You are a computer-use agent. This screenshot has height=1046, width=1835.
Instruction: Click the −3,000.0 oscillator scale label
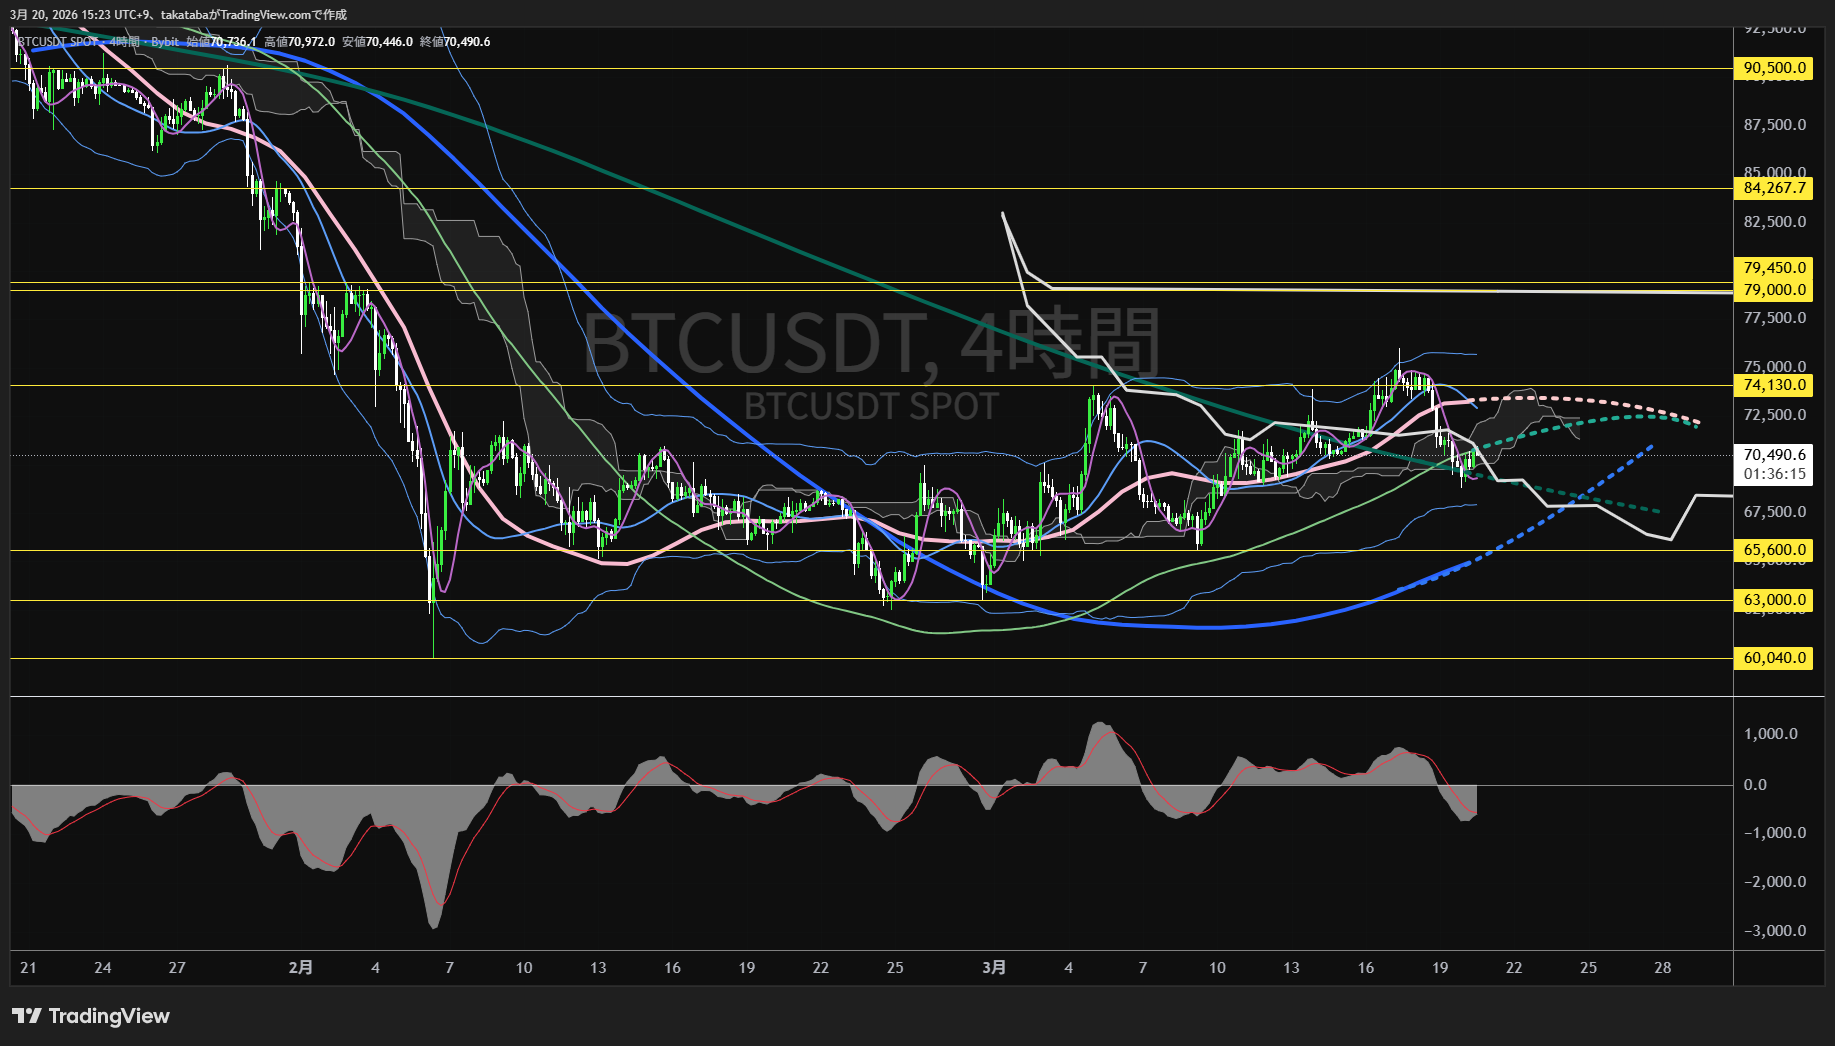tap(1774, 931)
